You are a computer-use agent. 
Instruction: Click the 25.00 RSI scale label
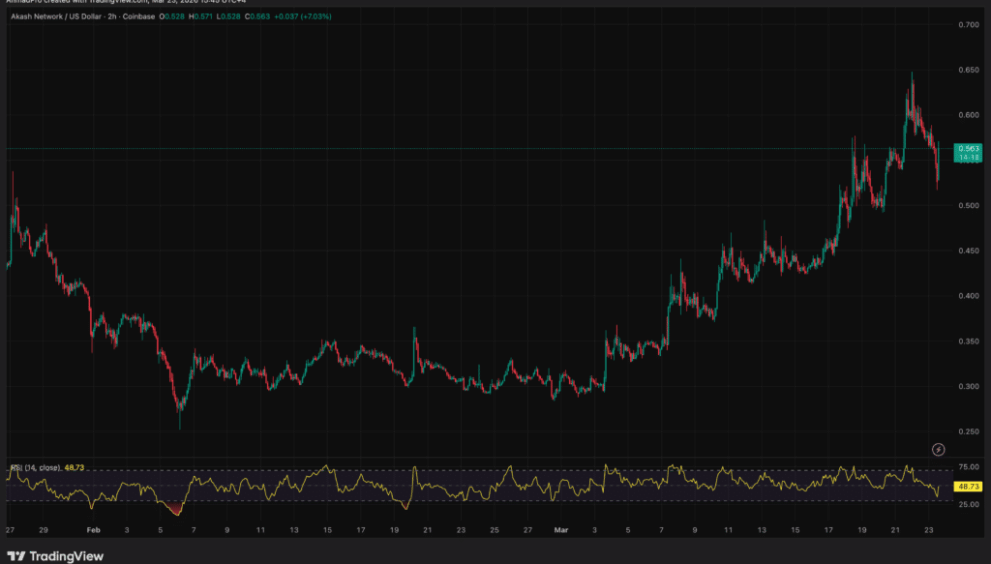click(x=967, y=505)
